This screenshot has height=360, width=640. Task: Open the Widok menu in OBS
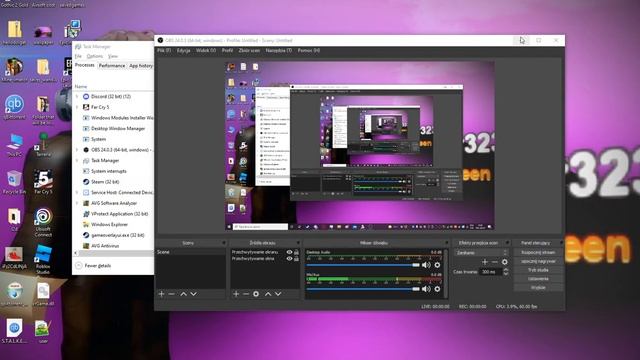pyautogui.click(x=206, y=51)
